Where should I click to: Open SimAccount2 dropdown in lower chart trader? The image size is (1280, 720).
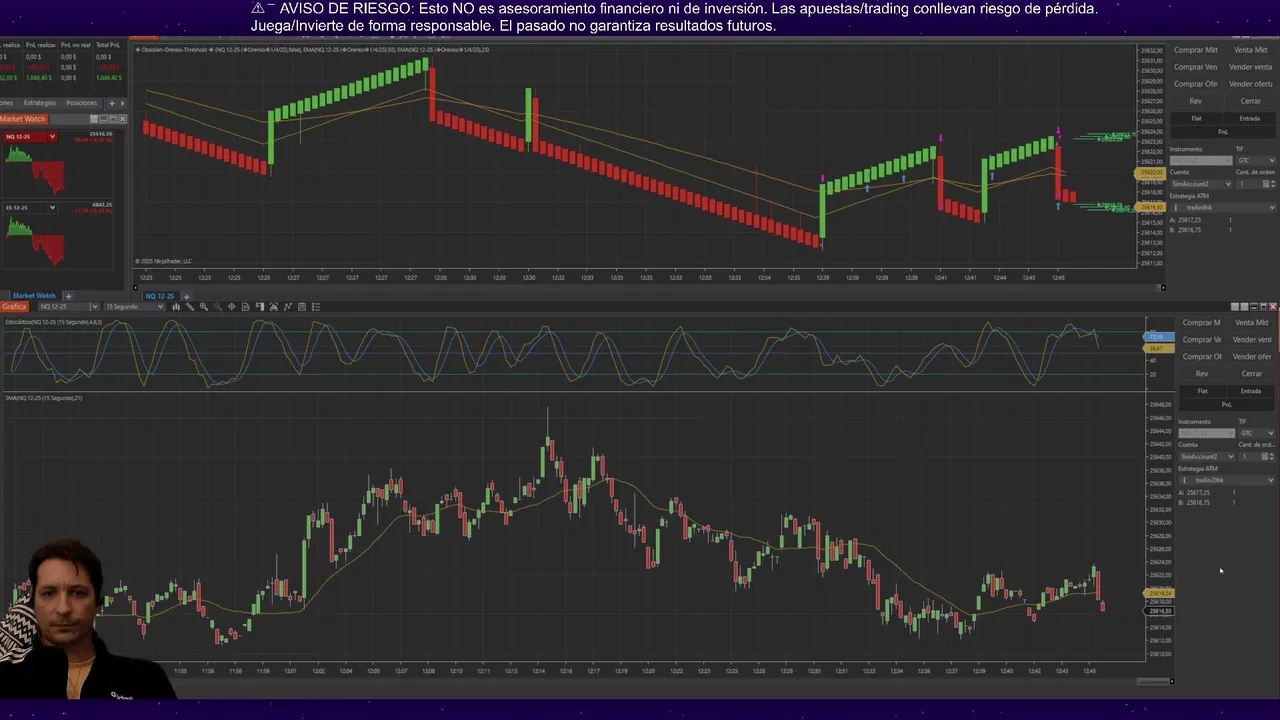[x=1208, y=457]
